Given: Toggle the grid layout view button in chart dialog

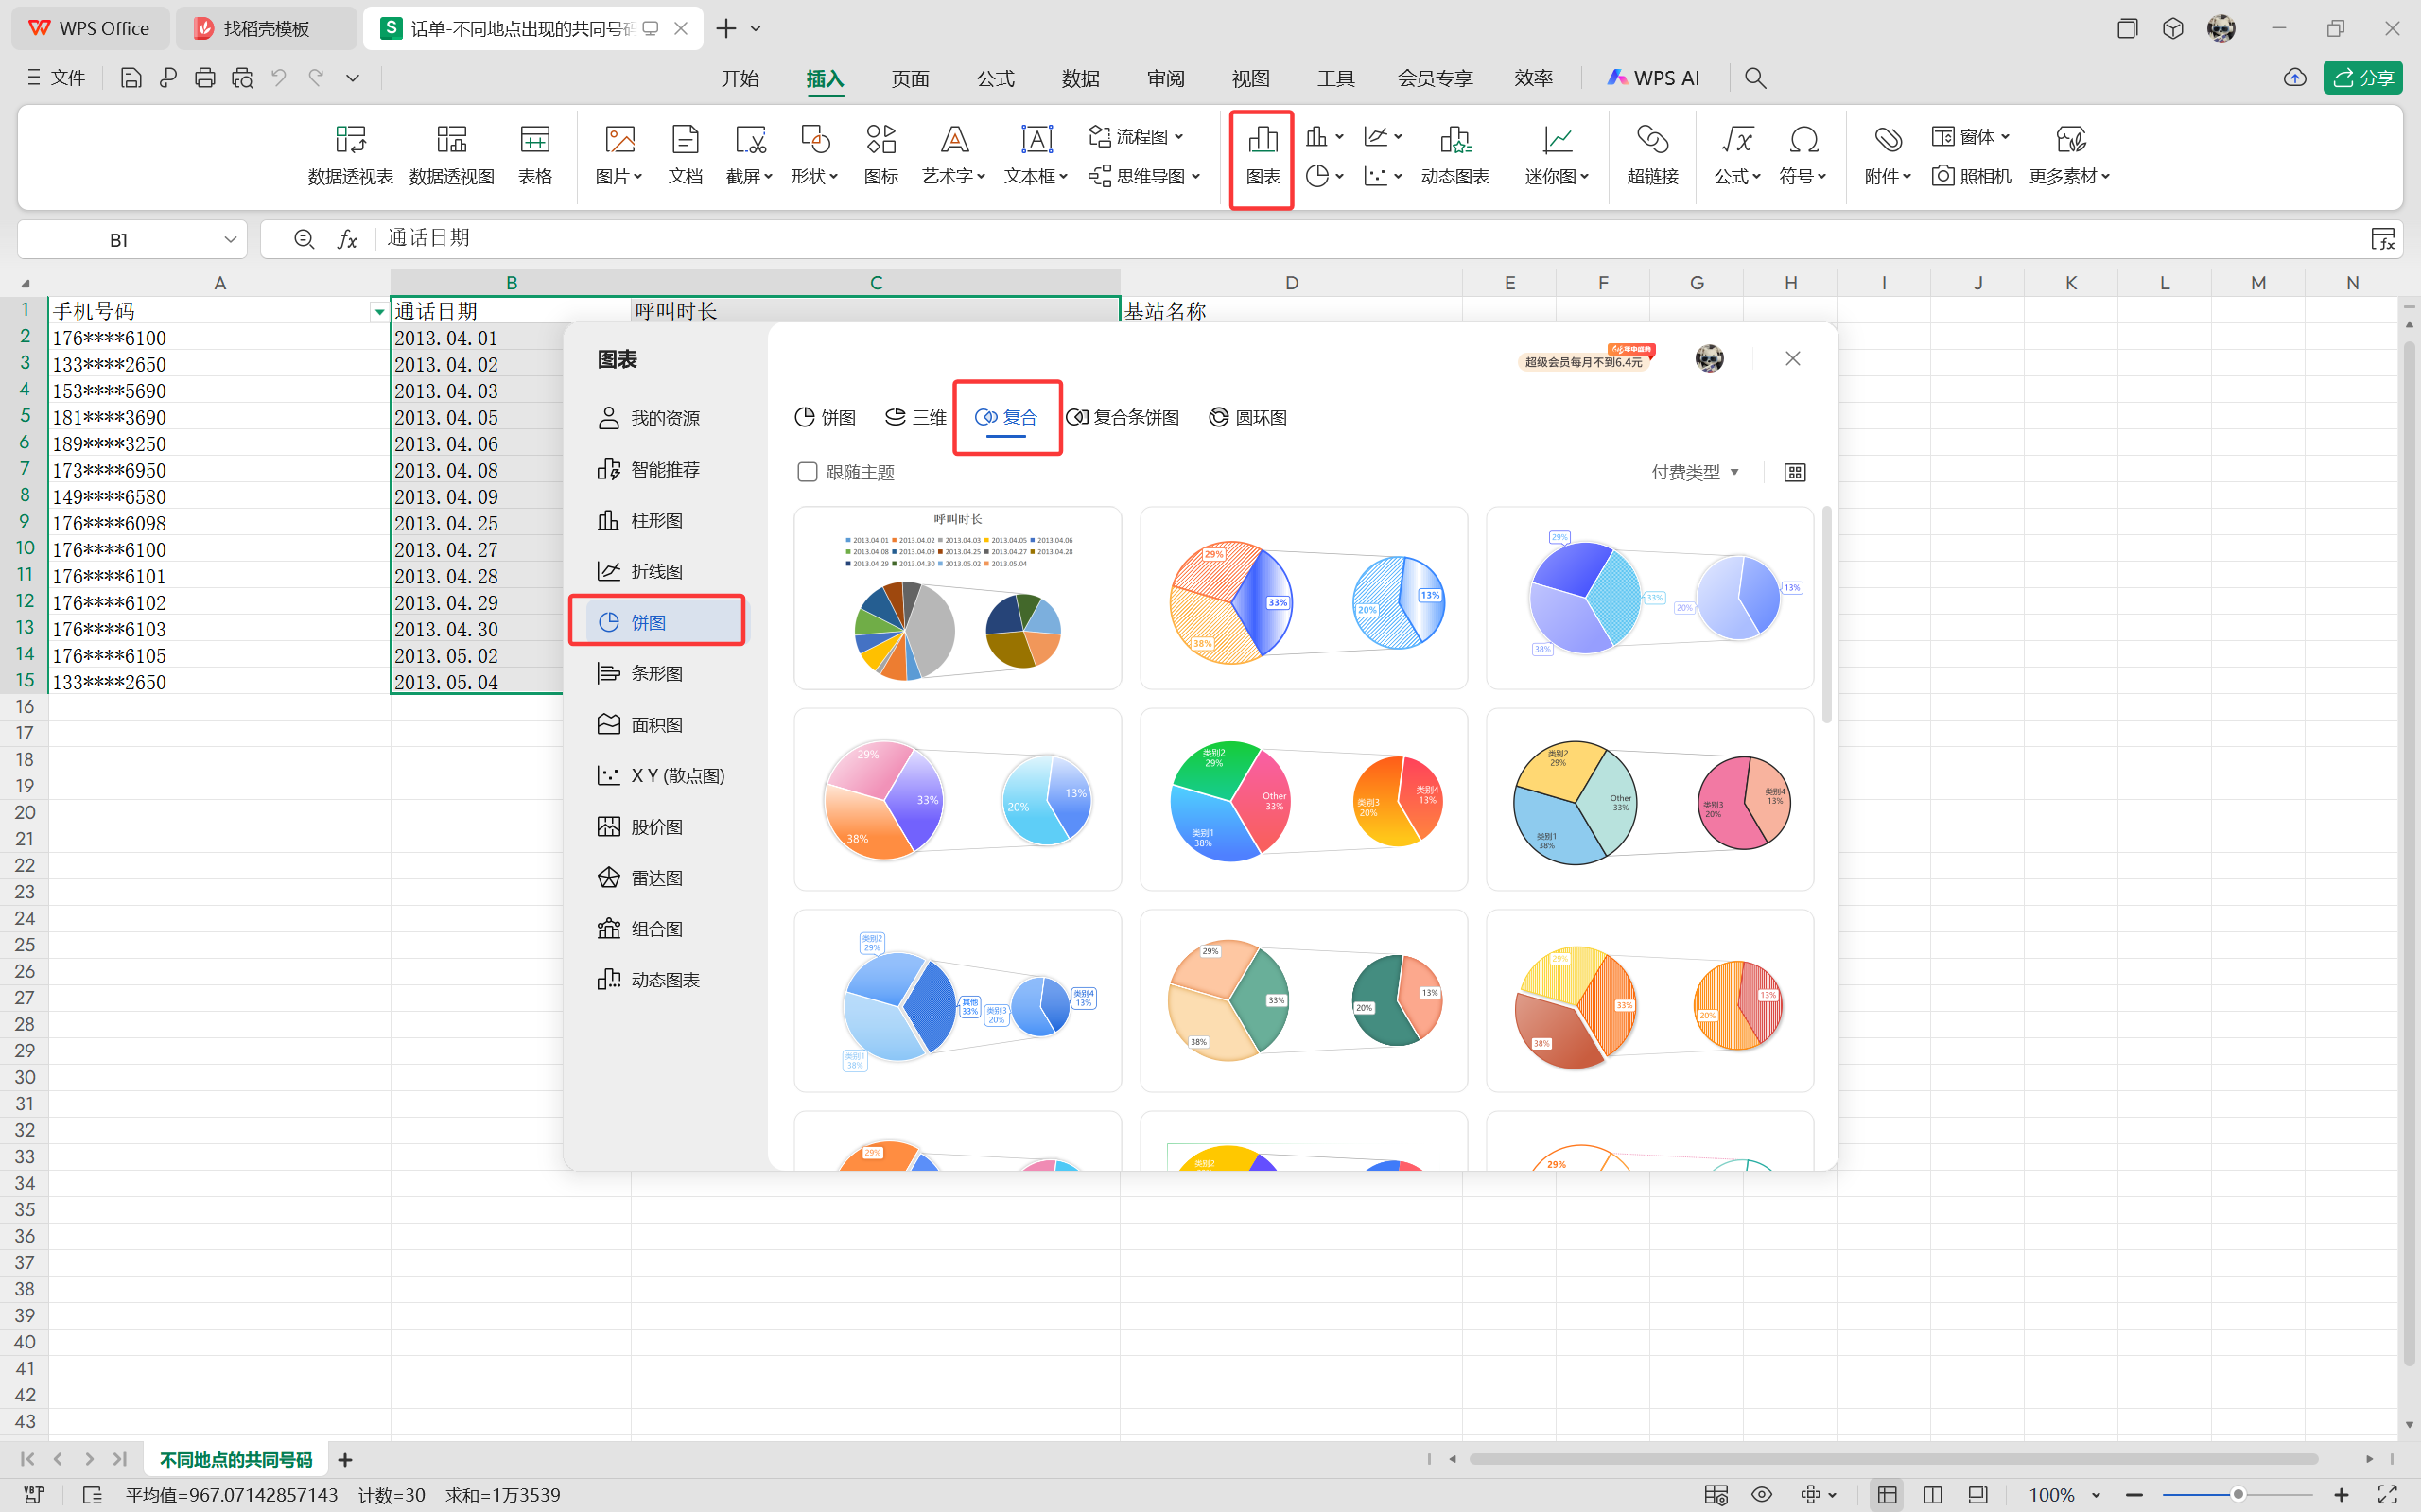Looking at the screenshot, I should pyautogui.click(x=1795, y=472).
